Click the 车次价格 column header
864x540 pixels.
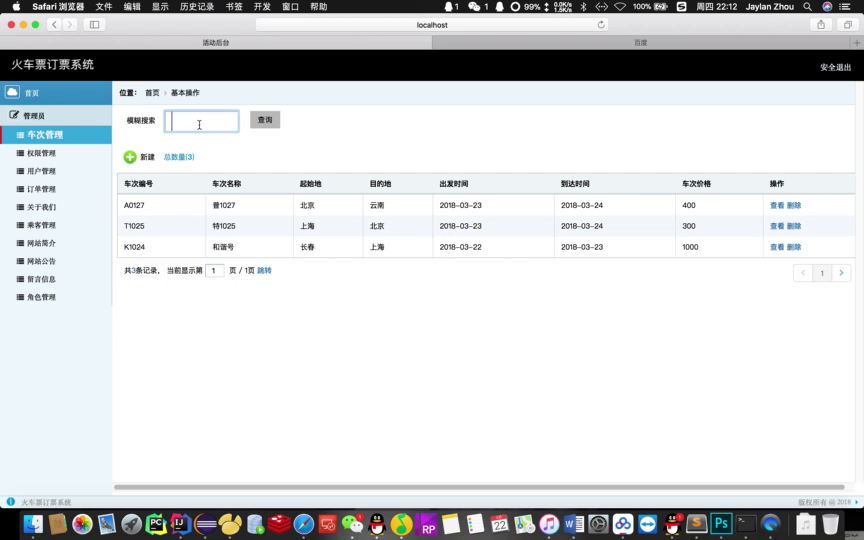tap(696, 183)
